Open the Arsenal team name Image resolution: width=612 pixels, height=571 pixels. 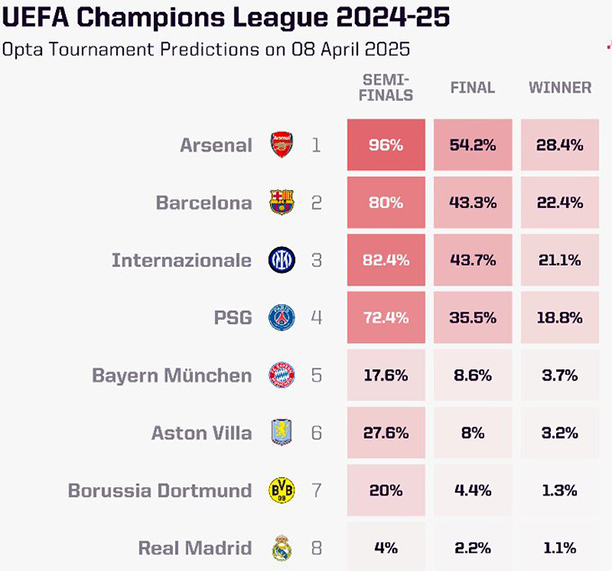(216, 145)
